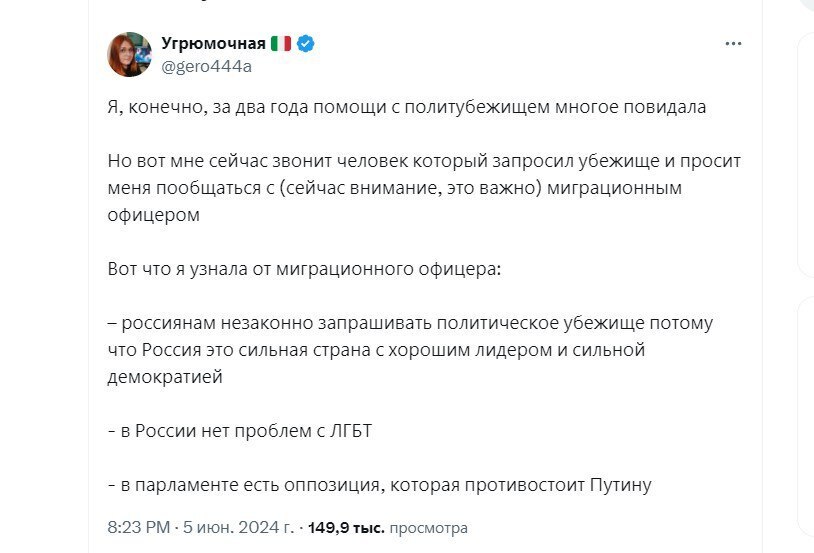Click the blue verified badge
The image size is (814, 553).
click(308, 43)
